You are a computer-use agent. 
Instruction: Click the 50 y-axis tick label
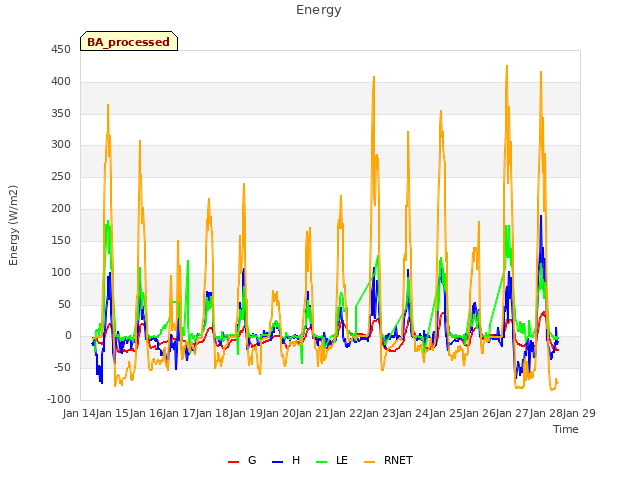pyautogui.click(x=64, y=304)
